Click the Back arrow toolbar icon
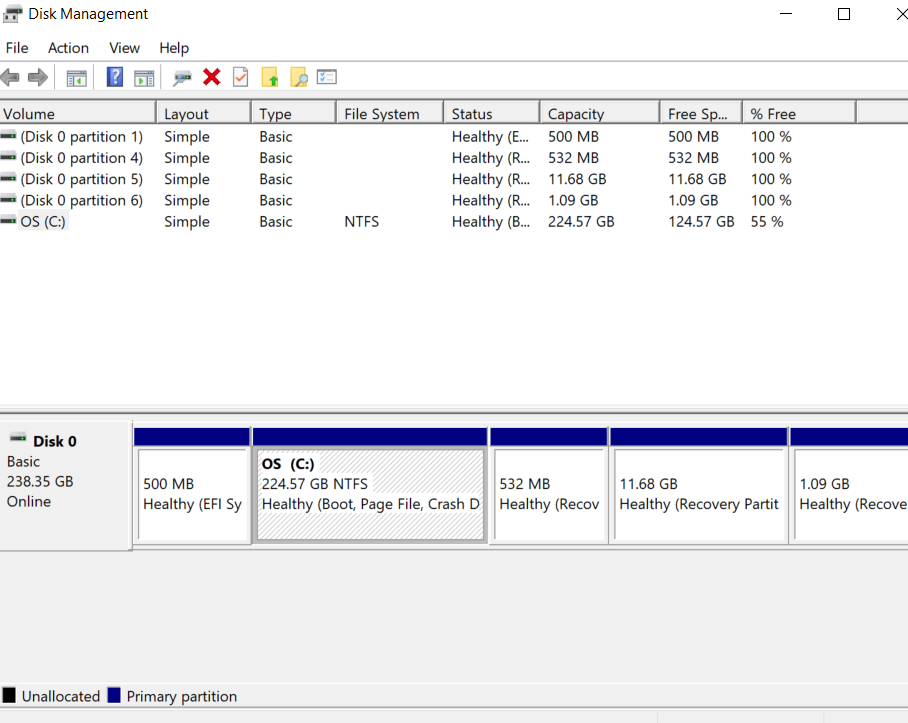The height and width of the screenshot is (723, 908). tap(10, 77)
